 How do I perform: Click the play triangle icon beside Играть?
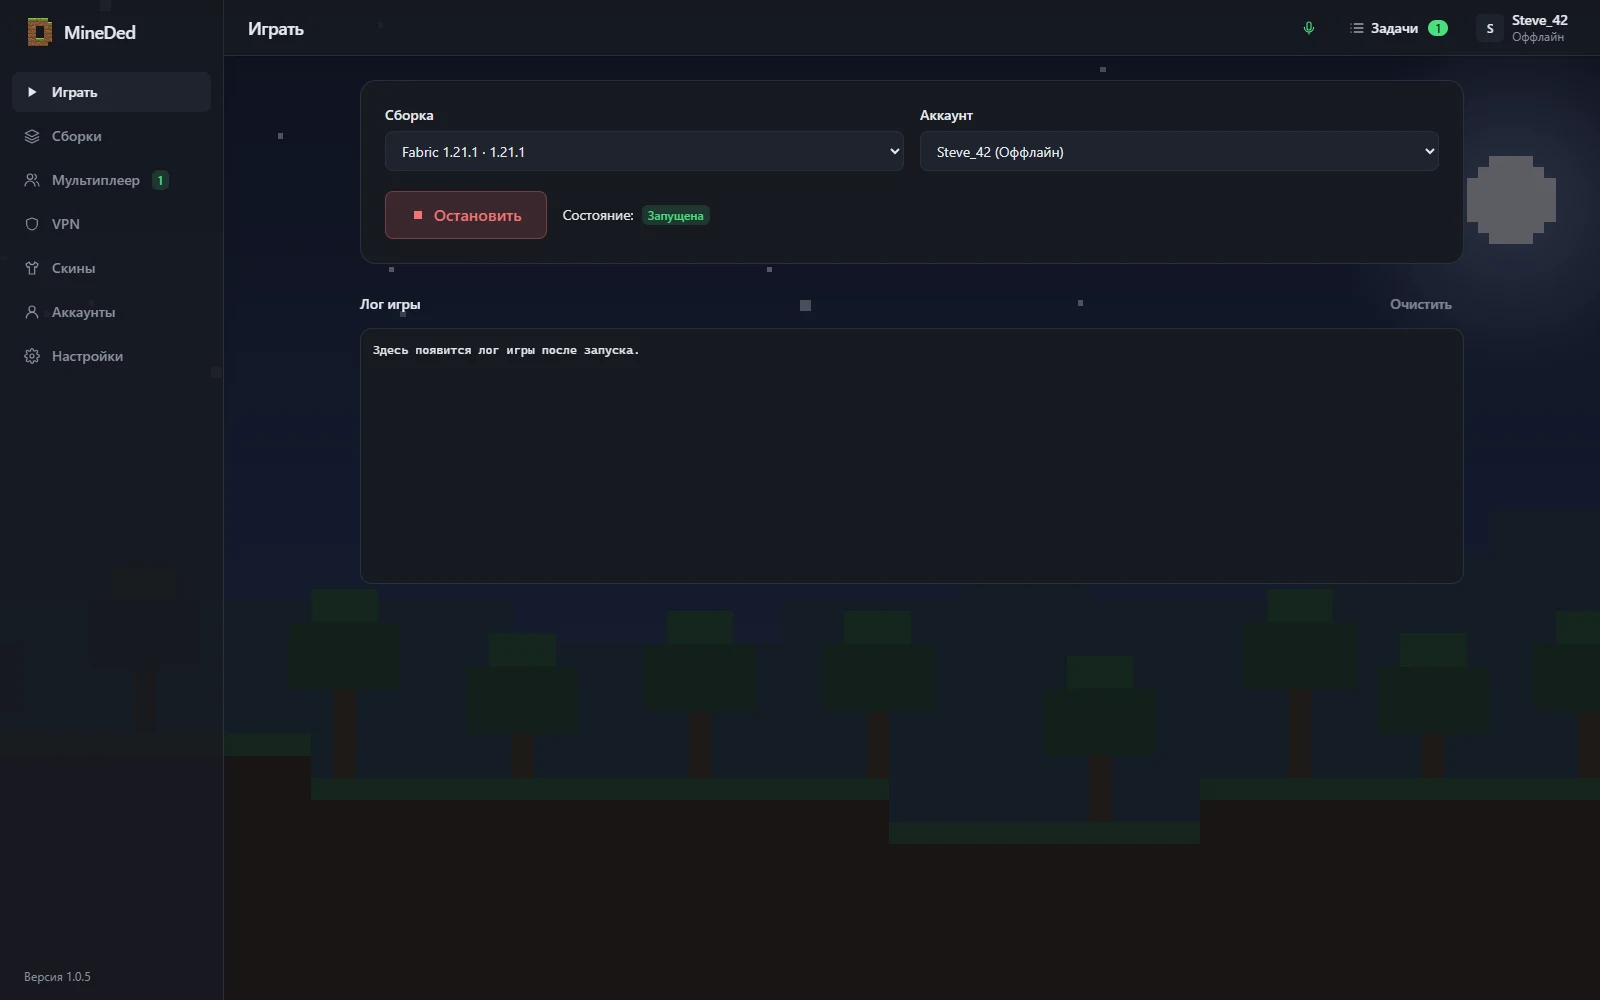point(32,92)
